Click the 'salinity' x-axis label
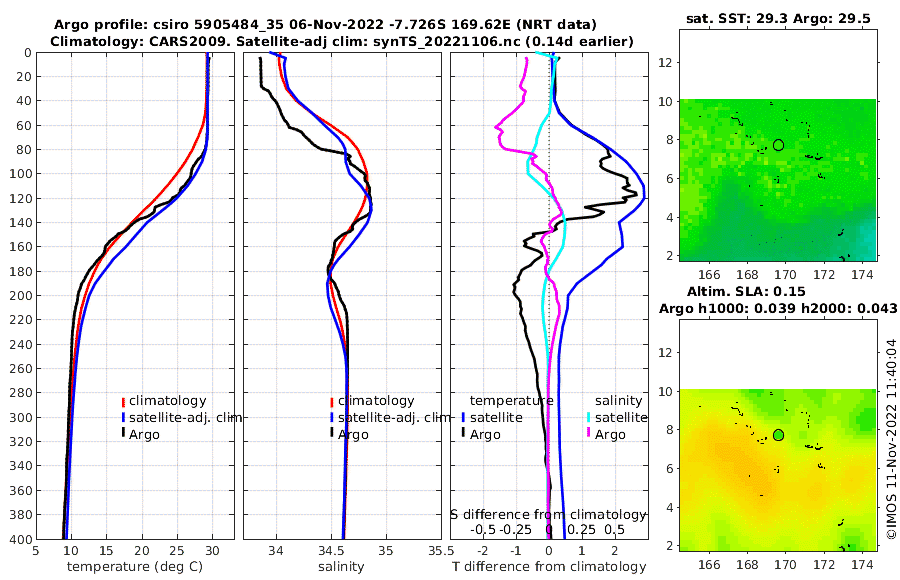This screenshot has height=580, width=900. [342, 567]
